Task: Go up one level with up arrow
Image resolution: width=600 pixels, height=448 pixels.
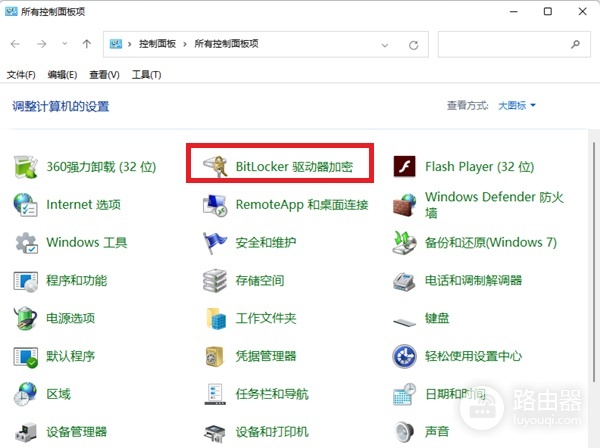Action: 87,44
